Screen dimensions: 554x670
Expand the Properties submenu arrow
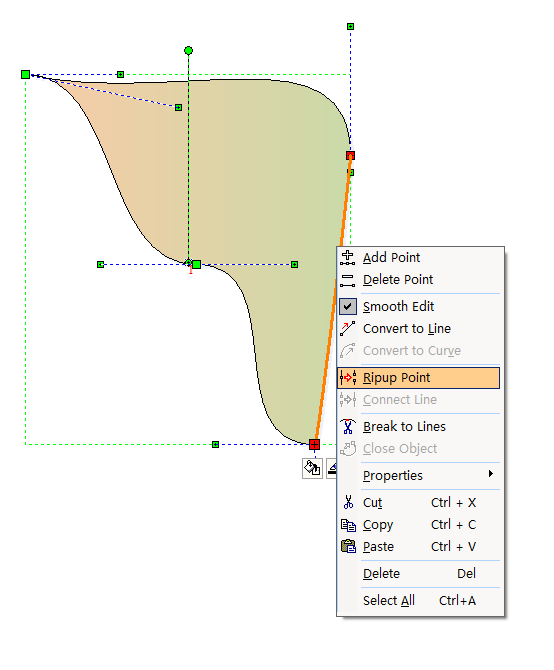tap(491, 474)
